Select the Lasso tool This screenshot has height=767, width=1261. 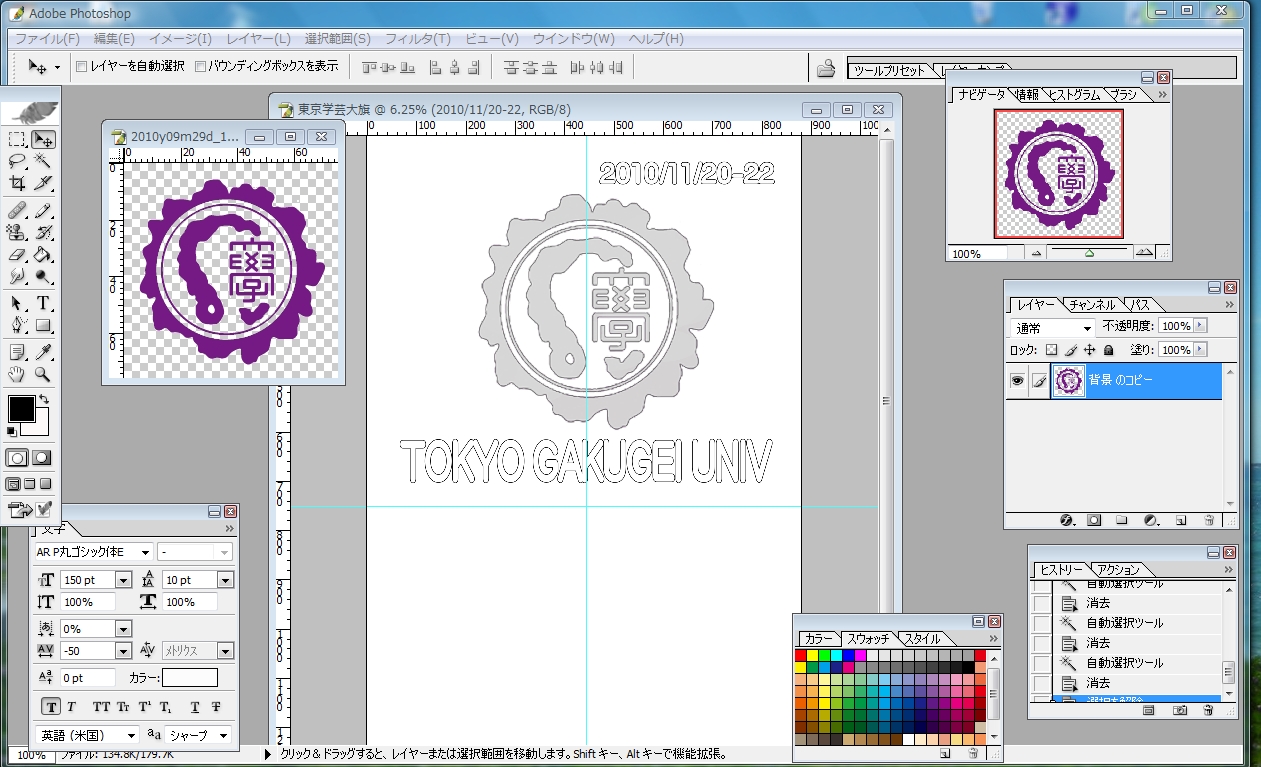point(17,161)
